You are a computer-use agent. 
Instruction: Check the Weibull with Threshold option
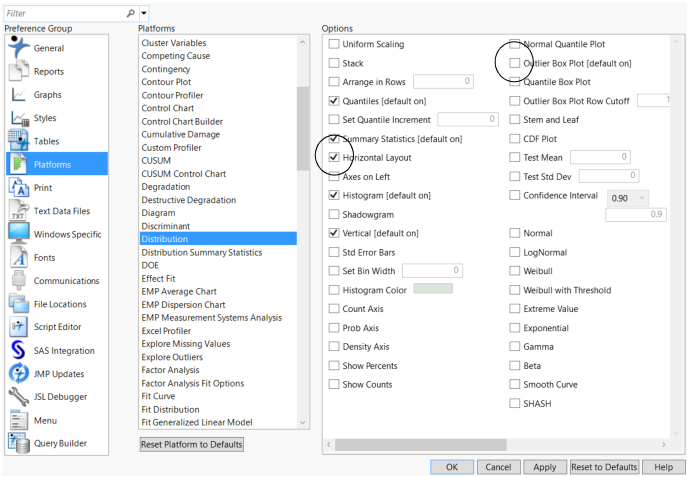515,290
